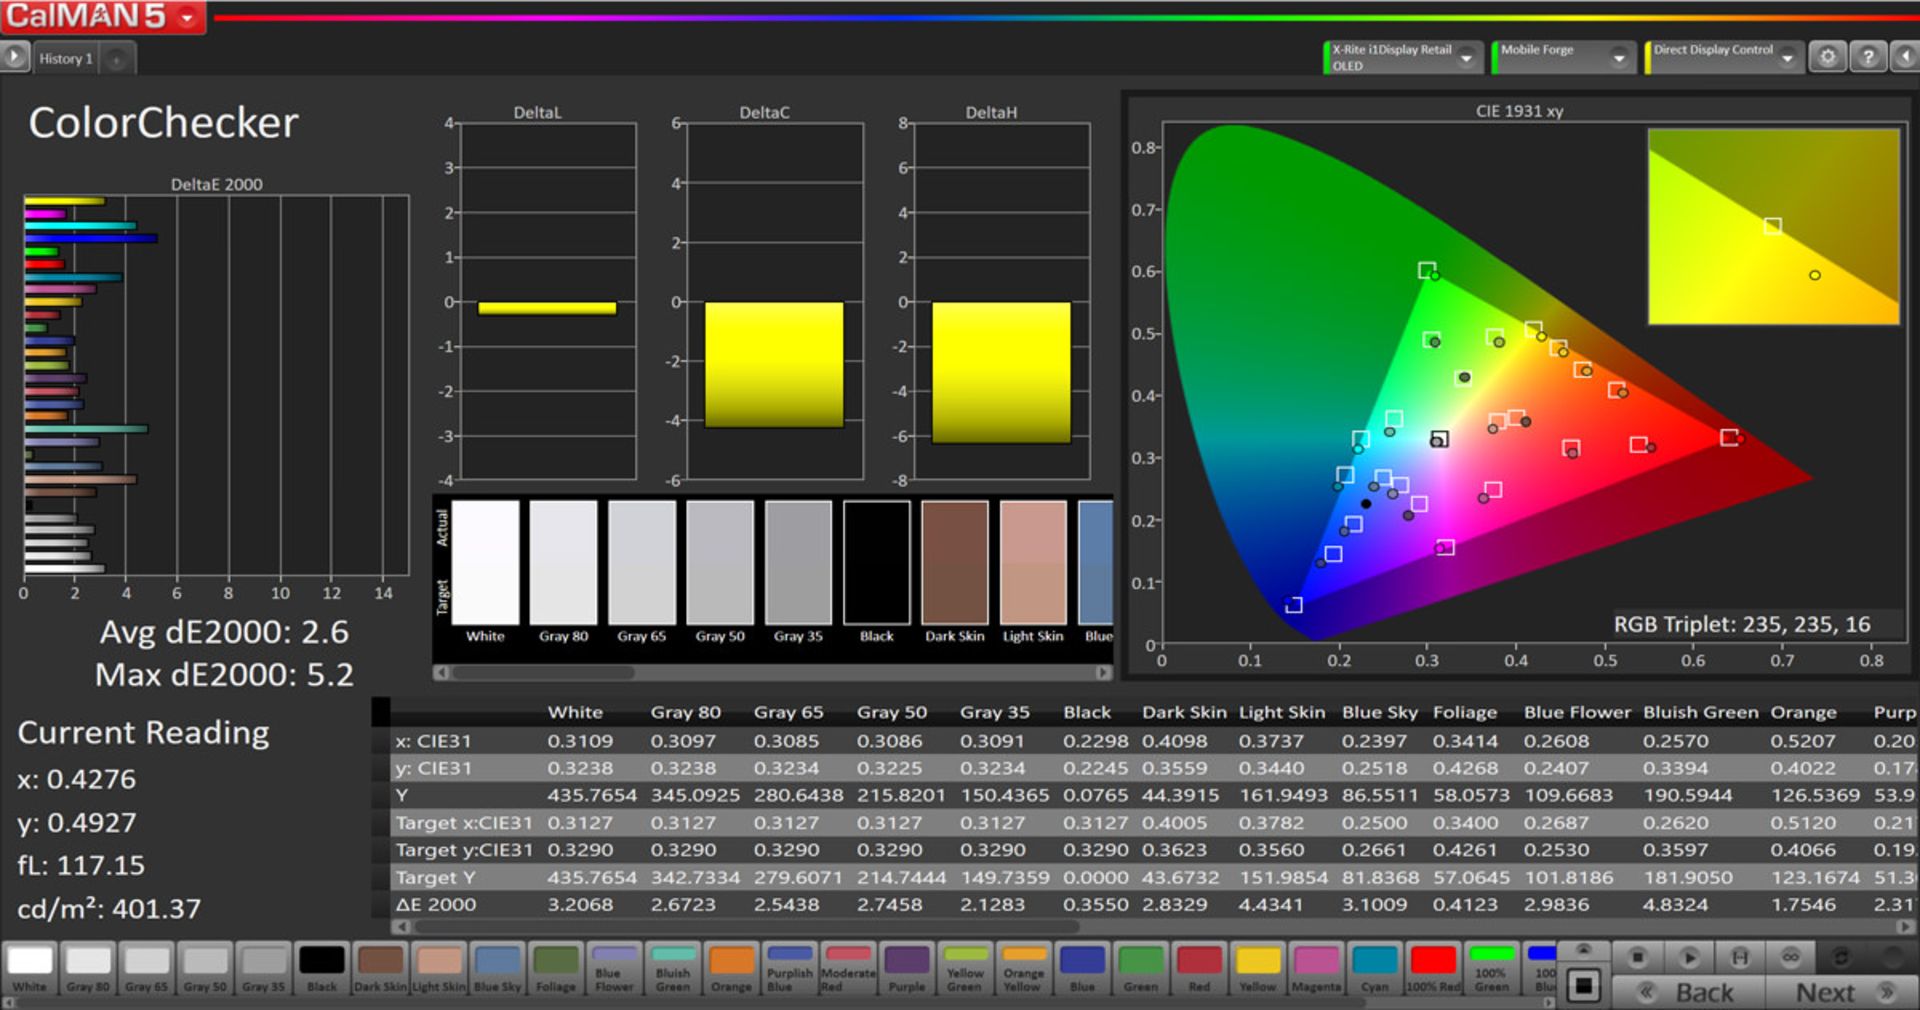Click the black square pattern icon
This screenshot has height=1010, width=1920.
(1583, 986)
